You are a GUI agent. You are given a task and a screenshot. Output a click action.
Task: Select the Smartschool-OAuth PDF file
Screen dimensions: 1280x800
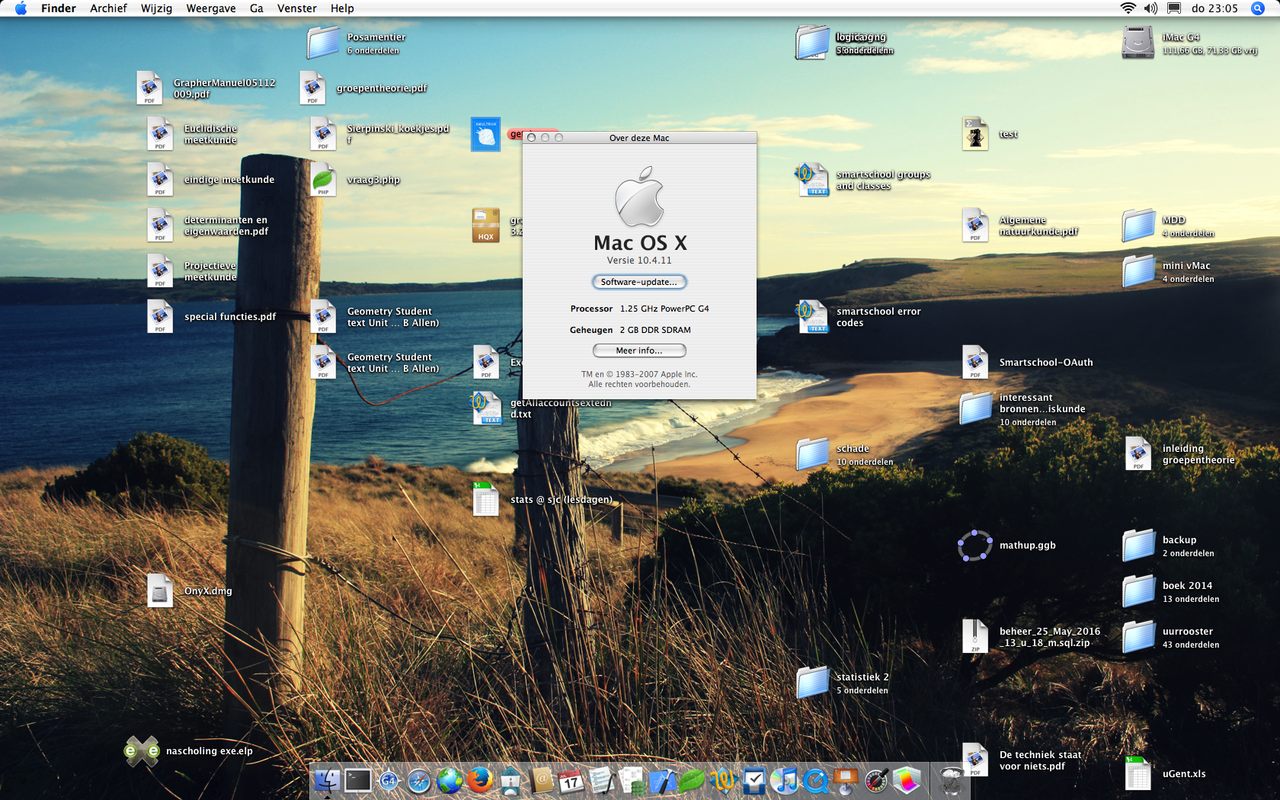(x=975, y=362)
